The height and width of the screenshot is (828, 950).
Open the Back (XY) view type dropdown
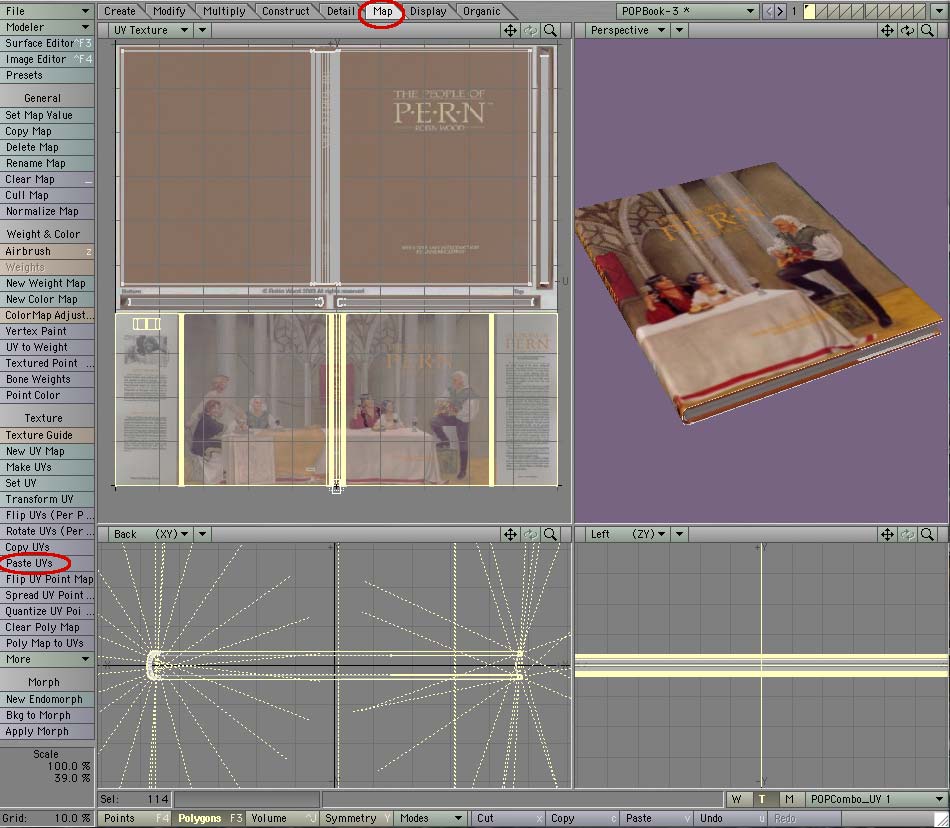click(151, 534)
